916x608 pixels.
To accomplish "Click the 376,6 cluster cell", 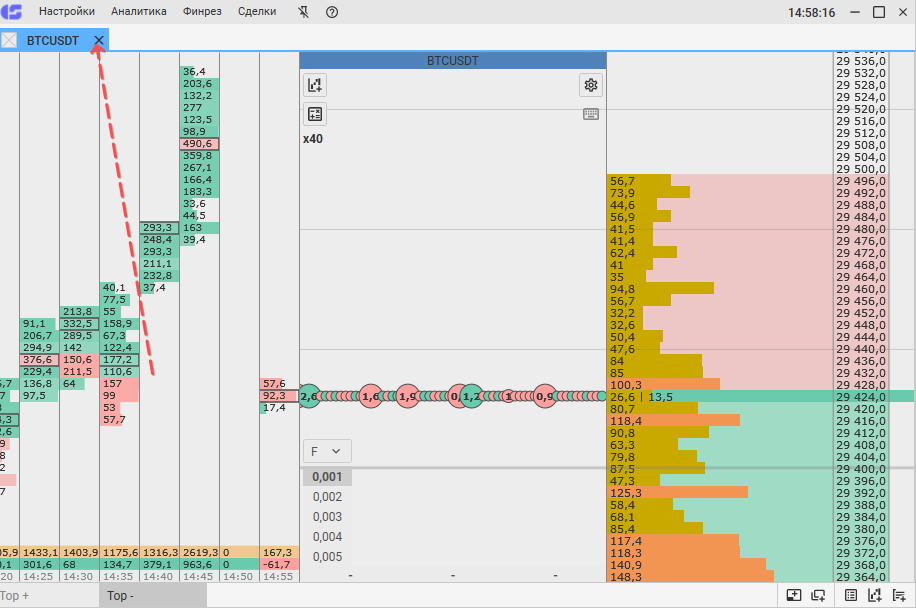I will tap(39, 360).
